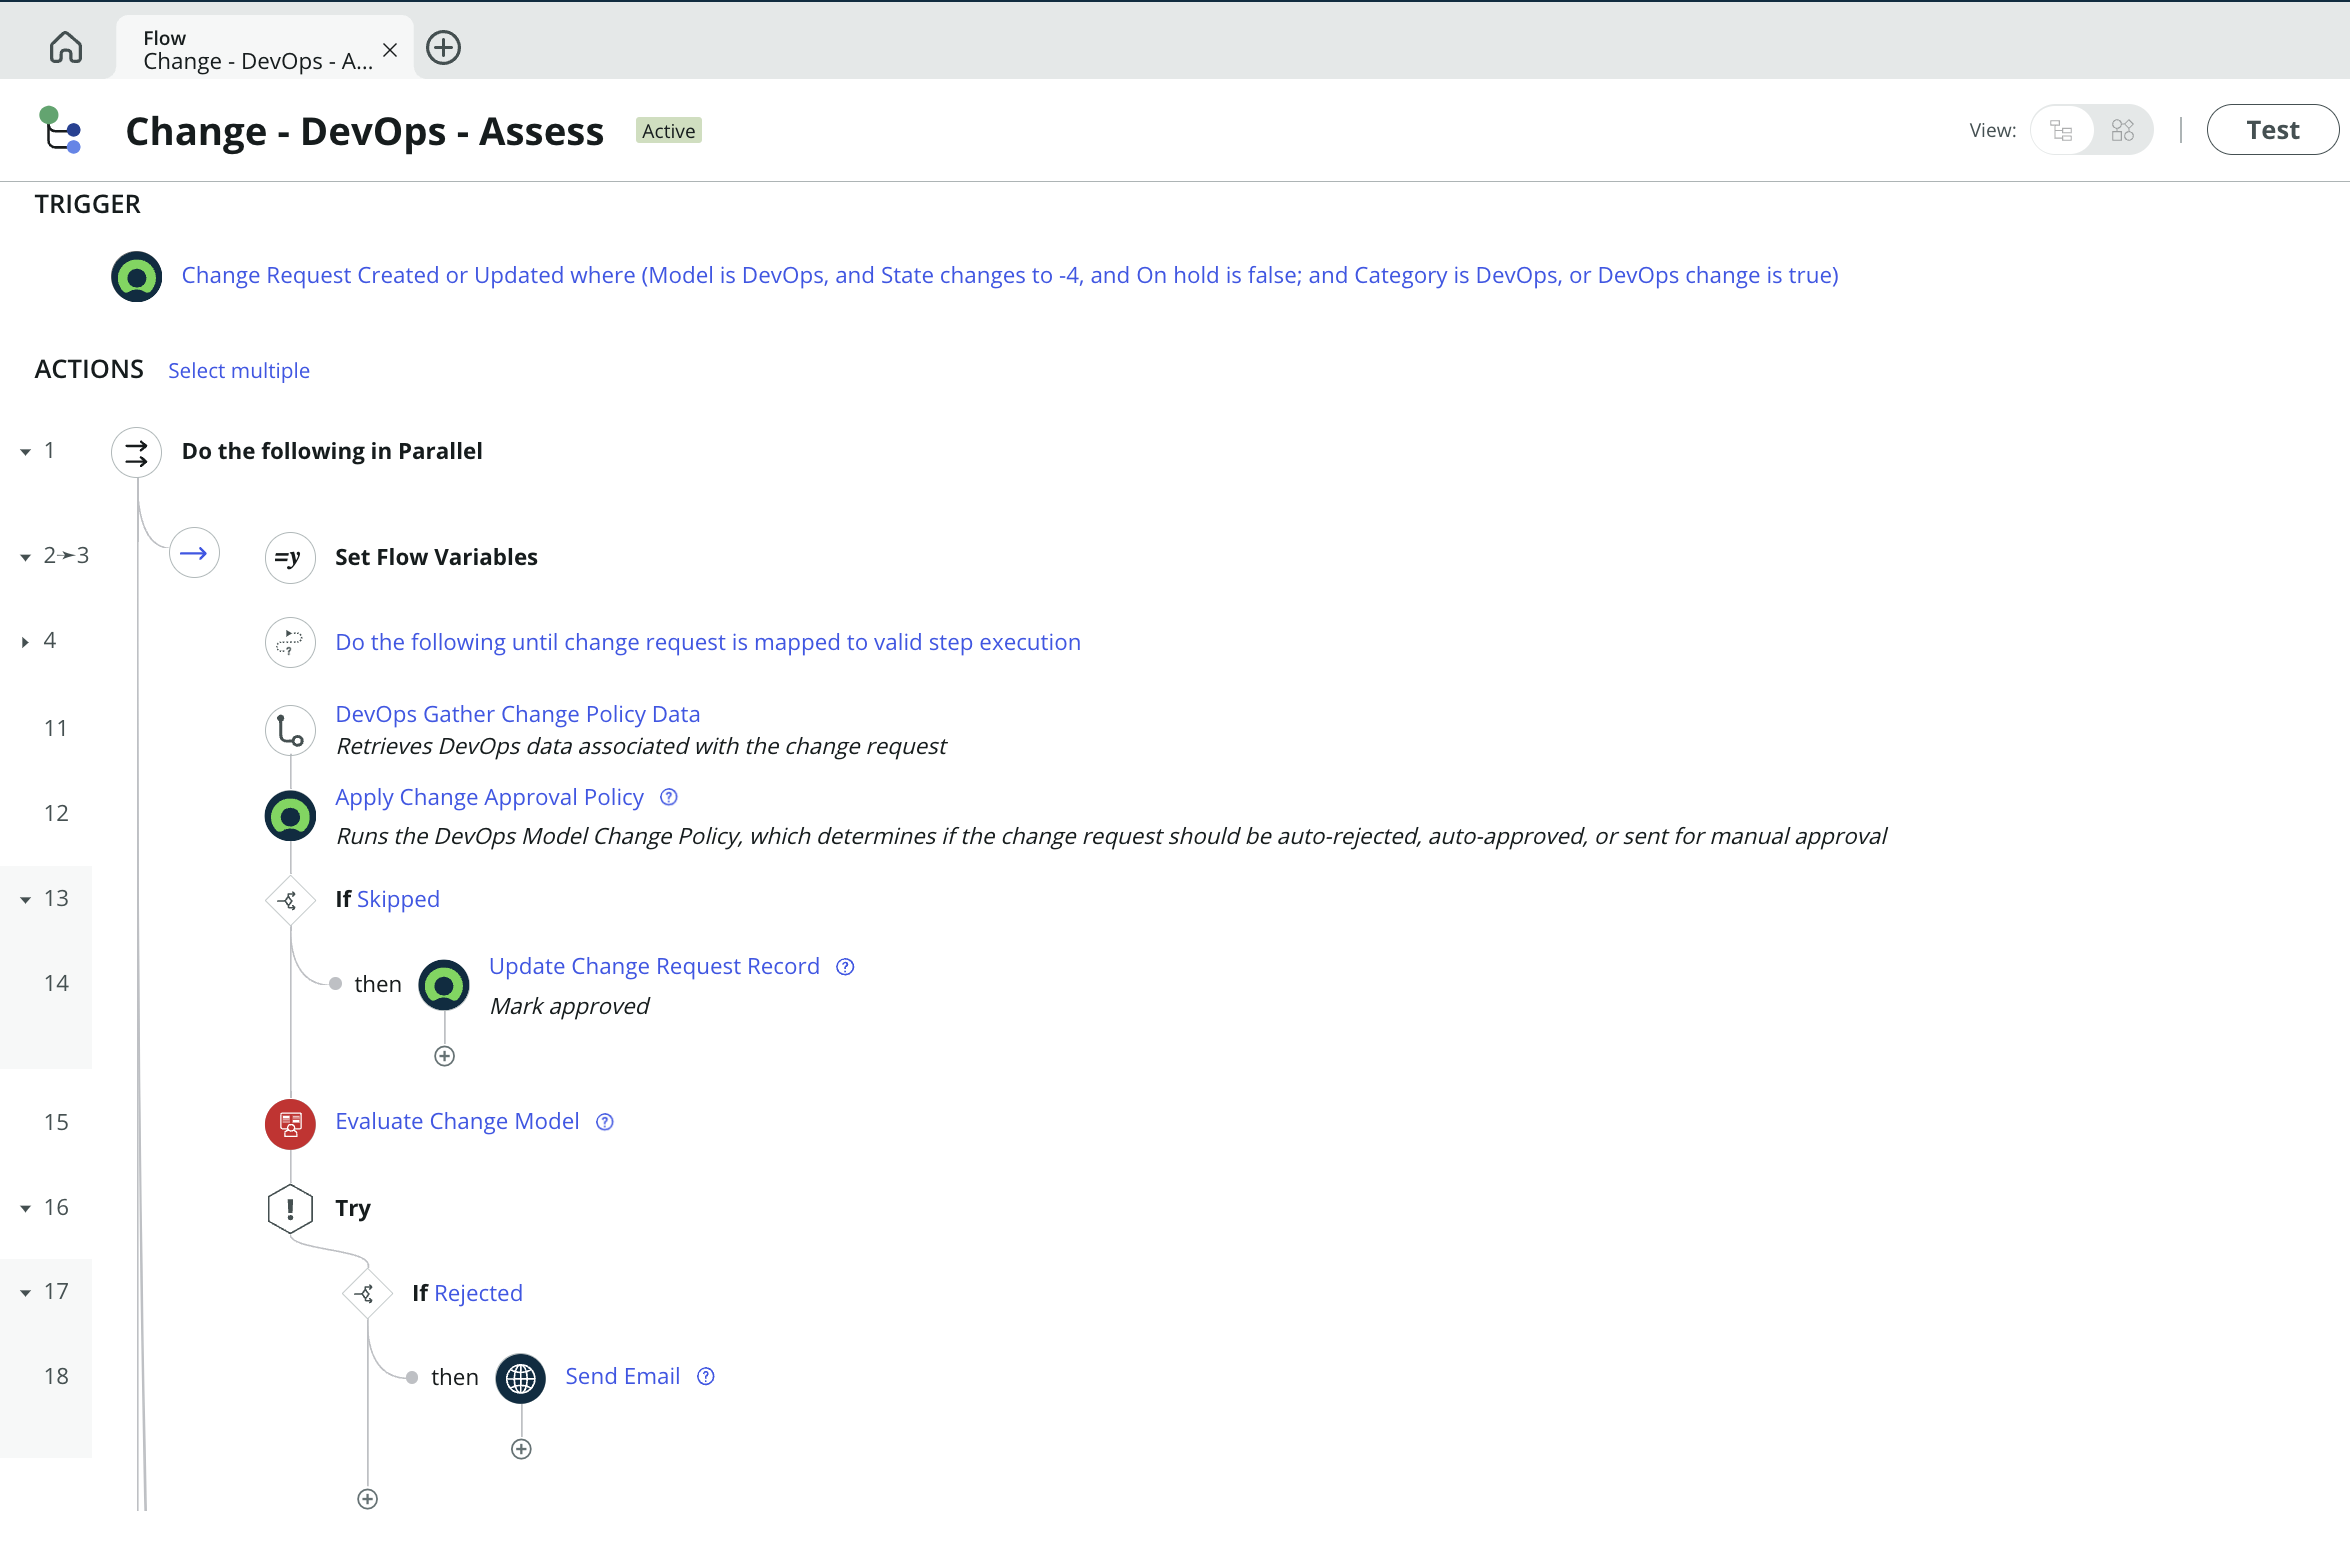Open the trigger record icon
Screen dimensions: 2350x1554
(x=136, y=276)
